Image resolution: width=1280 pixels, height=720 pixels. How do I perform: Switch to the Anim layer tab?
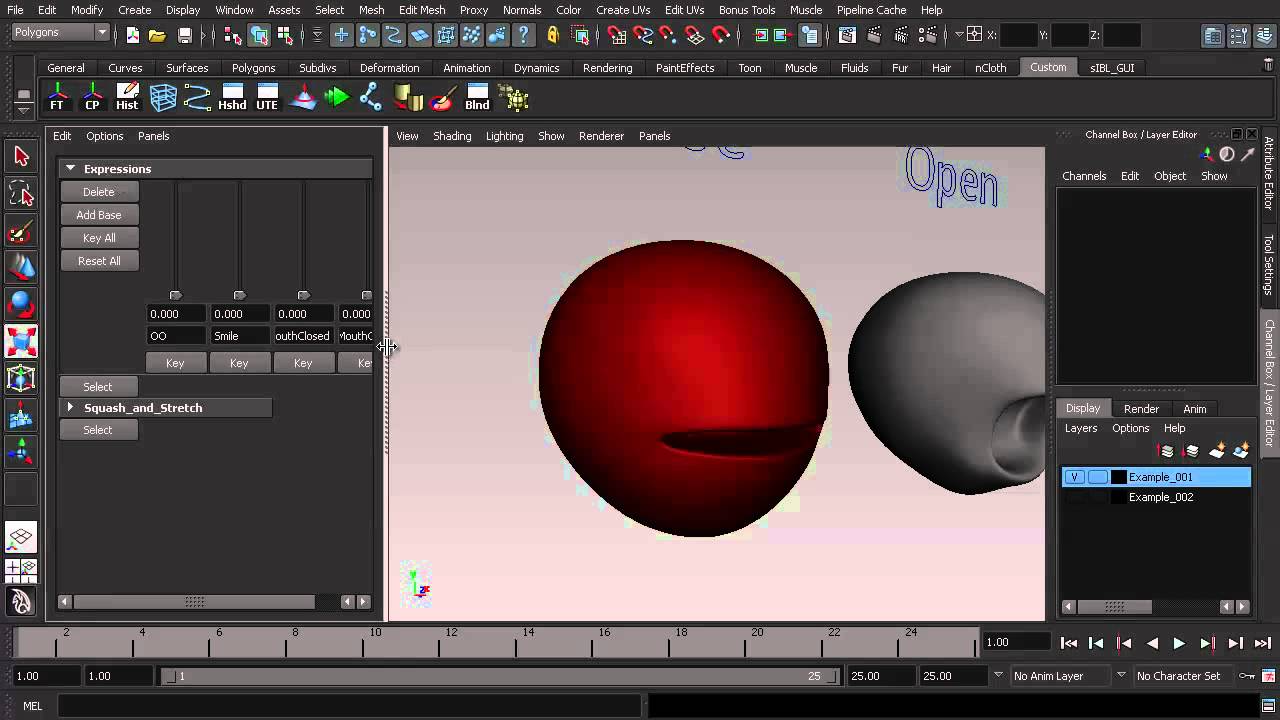[x=1194, y=409]
